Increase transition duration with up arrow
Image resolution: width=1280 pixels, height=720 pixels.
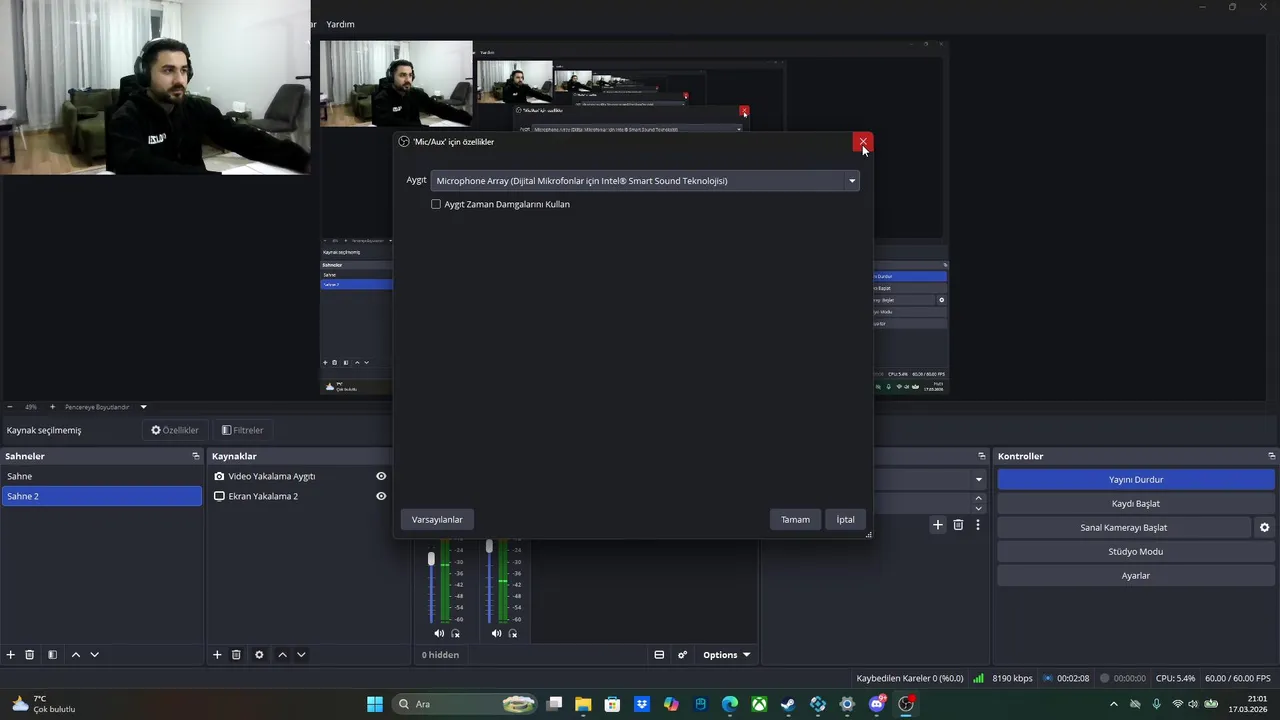point(978,498)
